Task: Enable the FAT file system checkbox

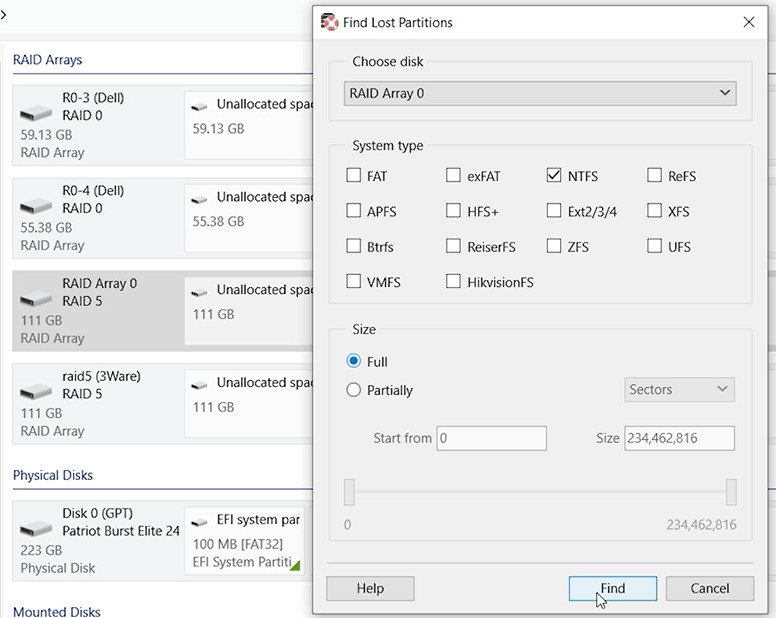Action: click(x=353, y=175)
